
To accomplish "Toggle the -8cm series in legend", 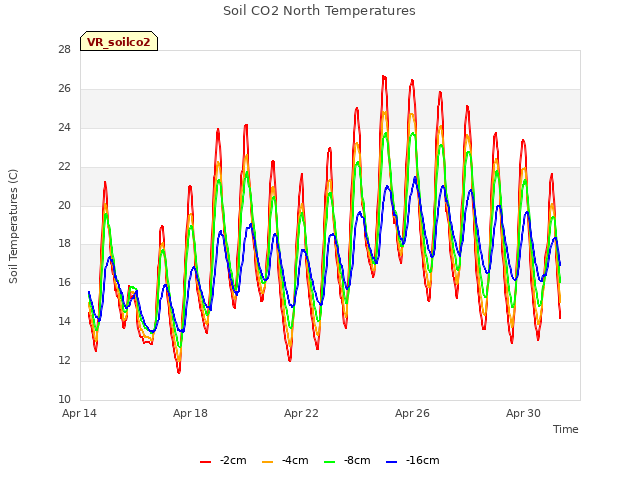I will [x=347, y=460].
